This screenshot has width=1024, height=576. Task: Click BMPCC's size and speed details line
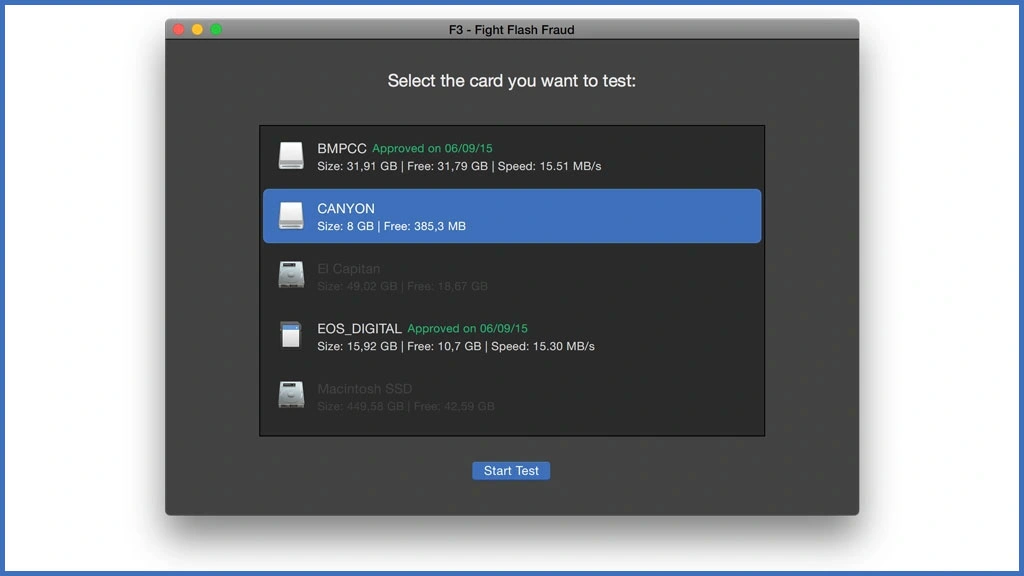click(x=459, y=166)
